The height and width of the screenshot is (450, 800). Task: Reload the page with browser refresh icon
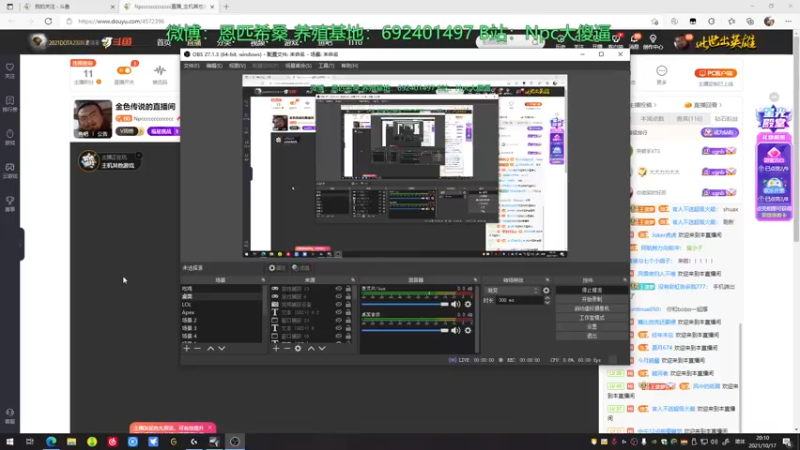click(48, 21)
